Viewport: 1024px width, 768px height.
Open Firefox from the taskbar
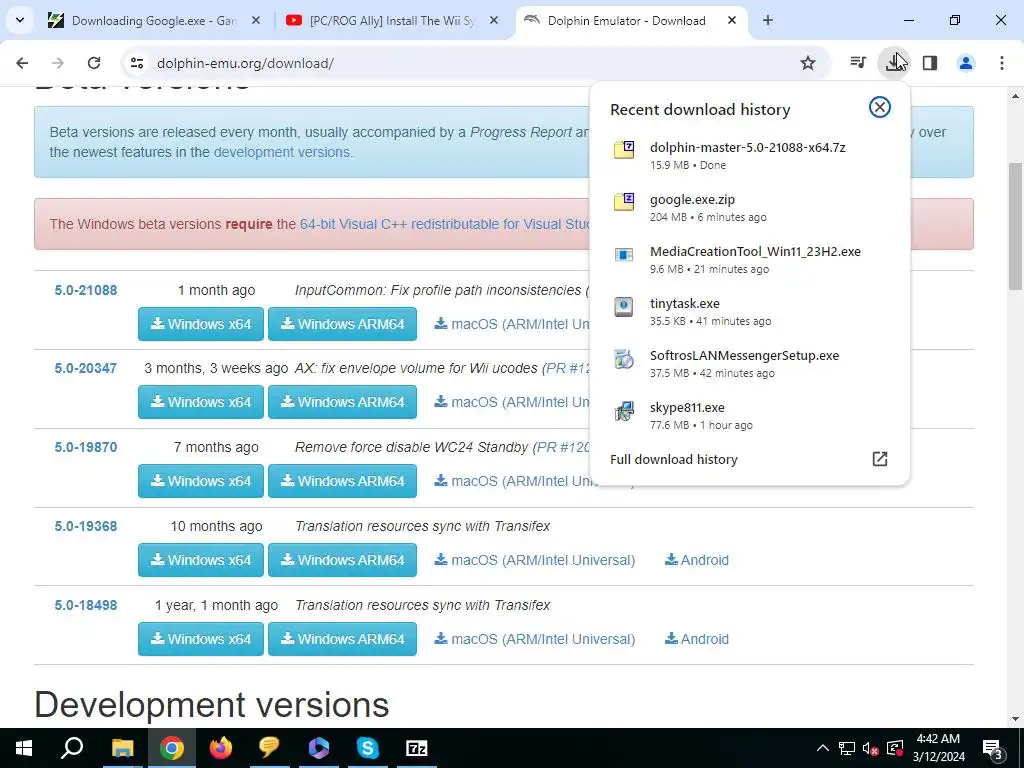click(x=221, y=748)
